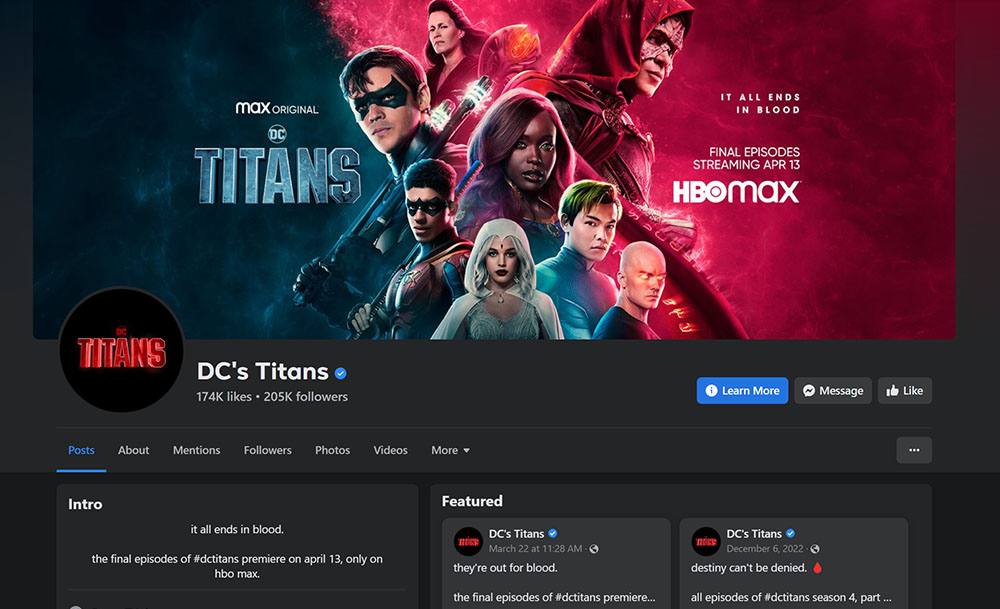Go to the Followers tab

point(268,450)
